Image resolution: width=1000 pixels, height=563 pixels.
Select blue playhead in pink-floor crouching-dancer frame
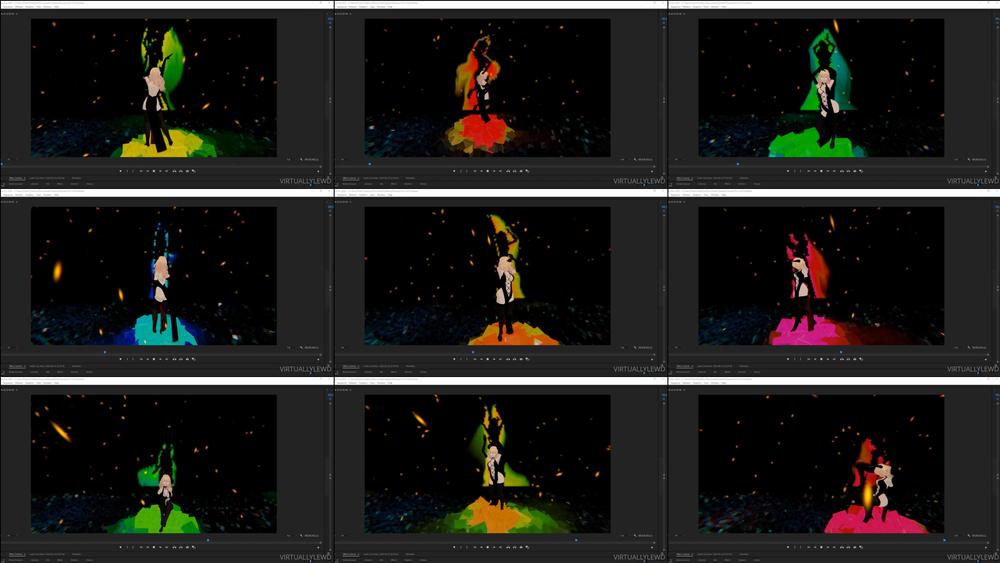(945, 540)
